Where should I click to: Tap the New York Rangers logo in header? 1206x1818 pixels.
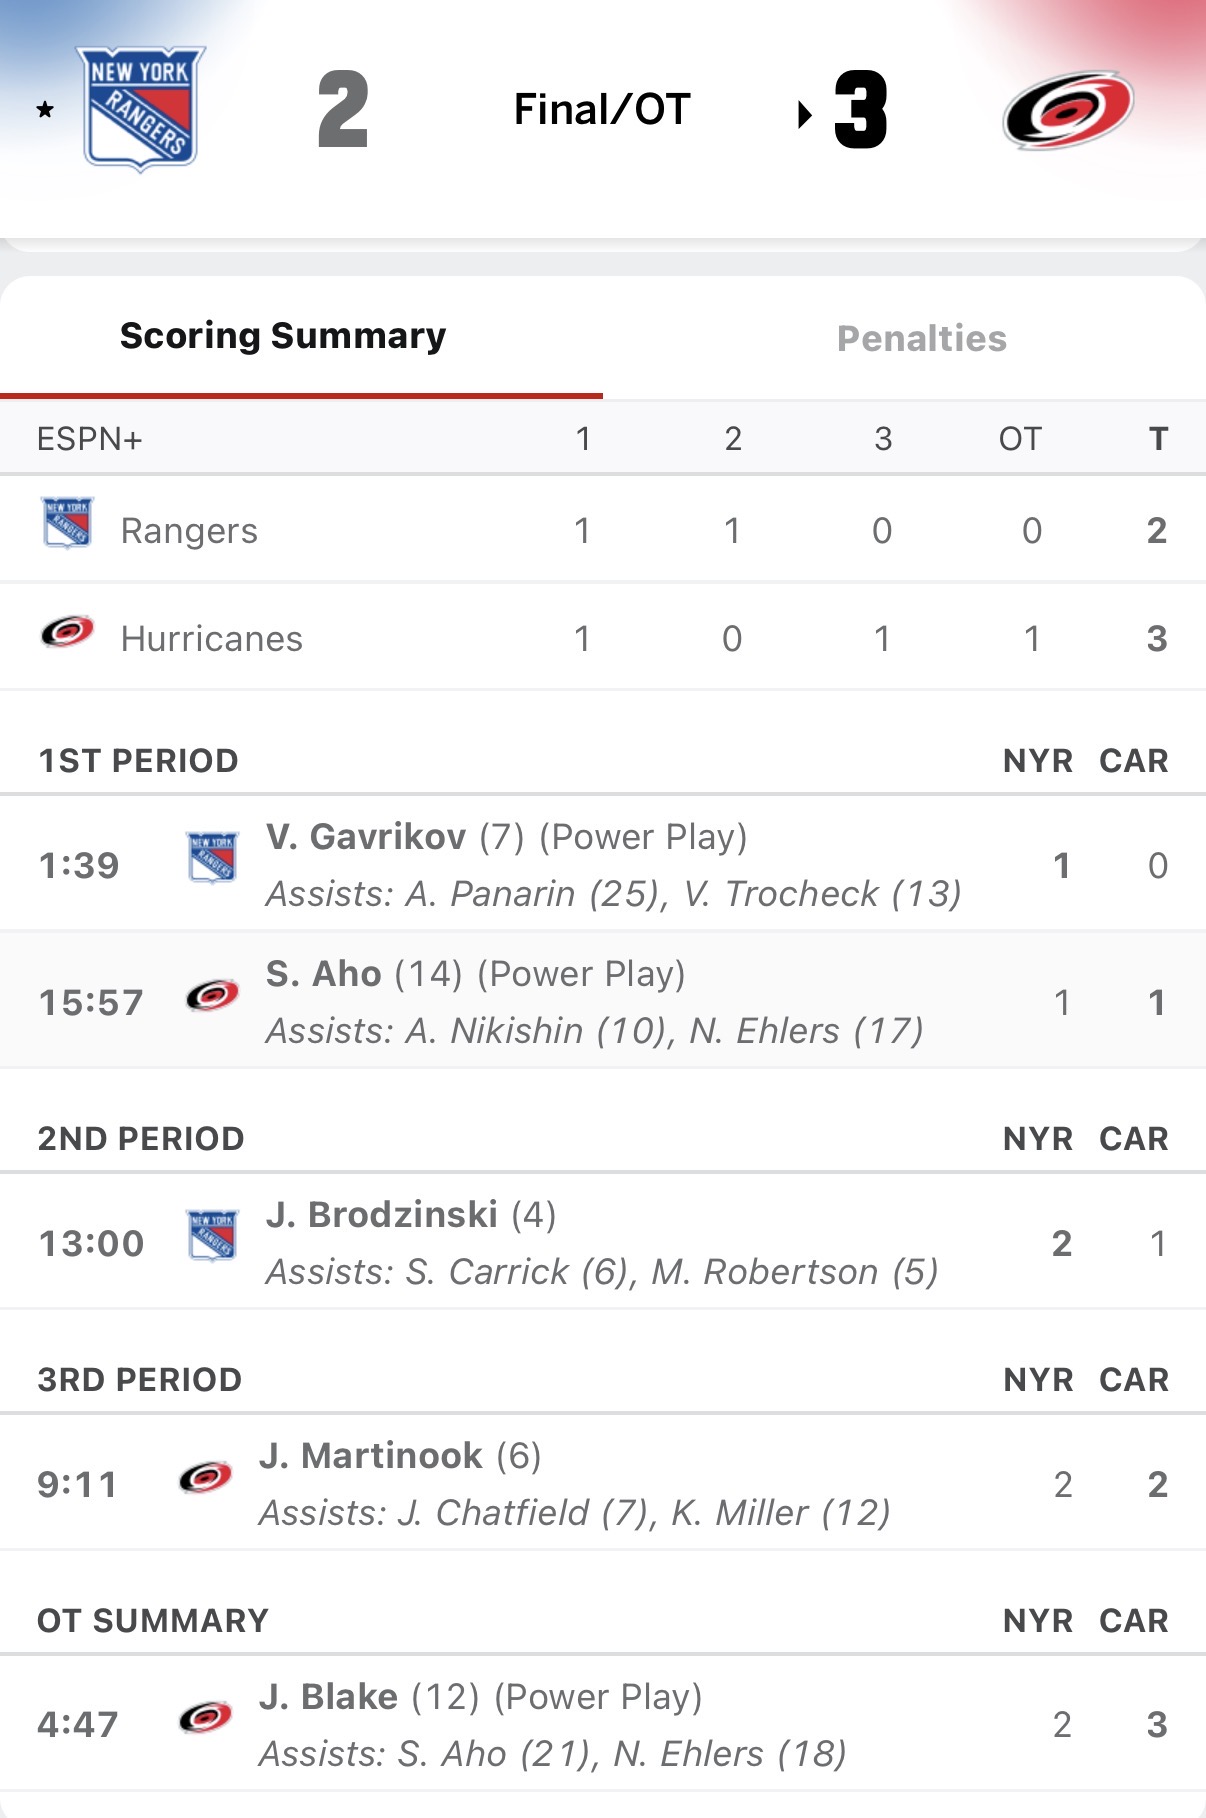(140, 108)
